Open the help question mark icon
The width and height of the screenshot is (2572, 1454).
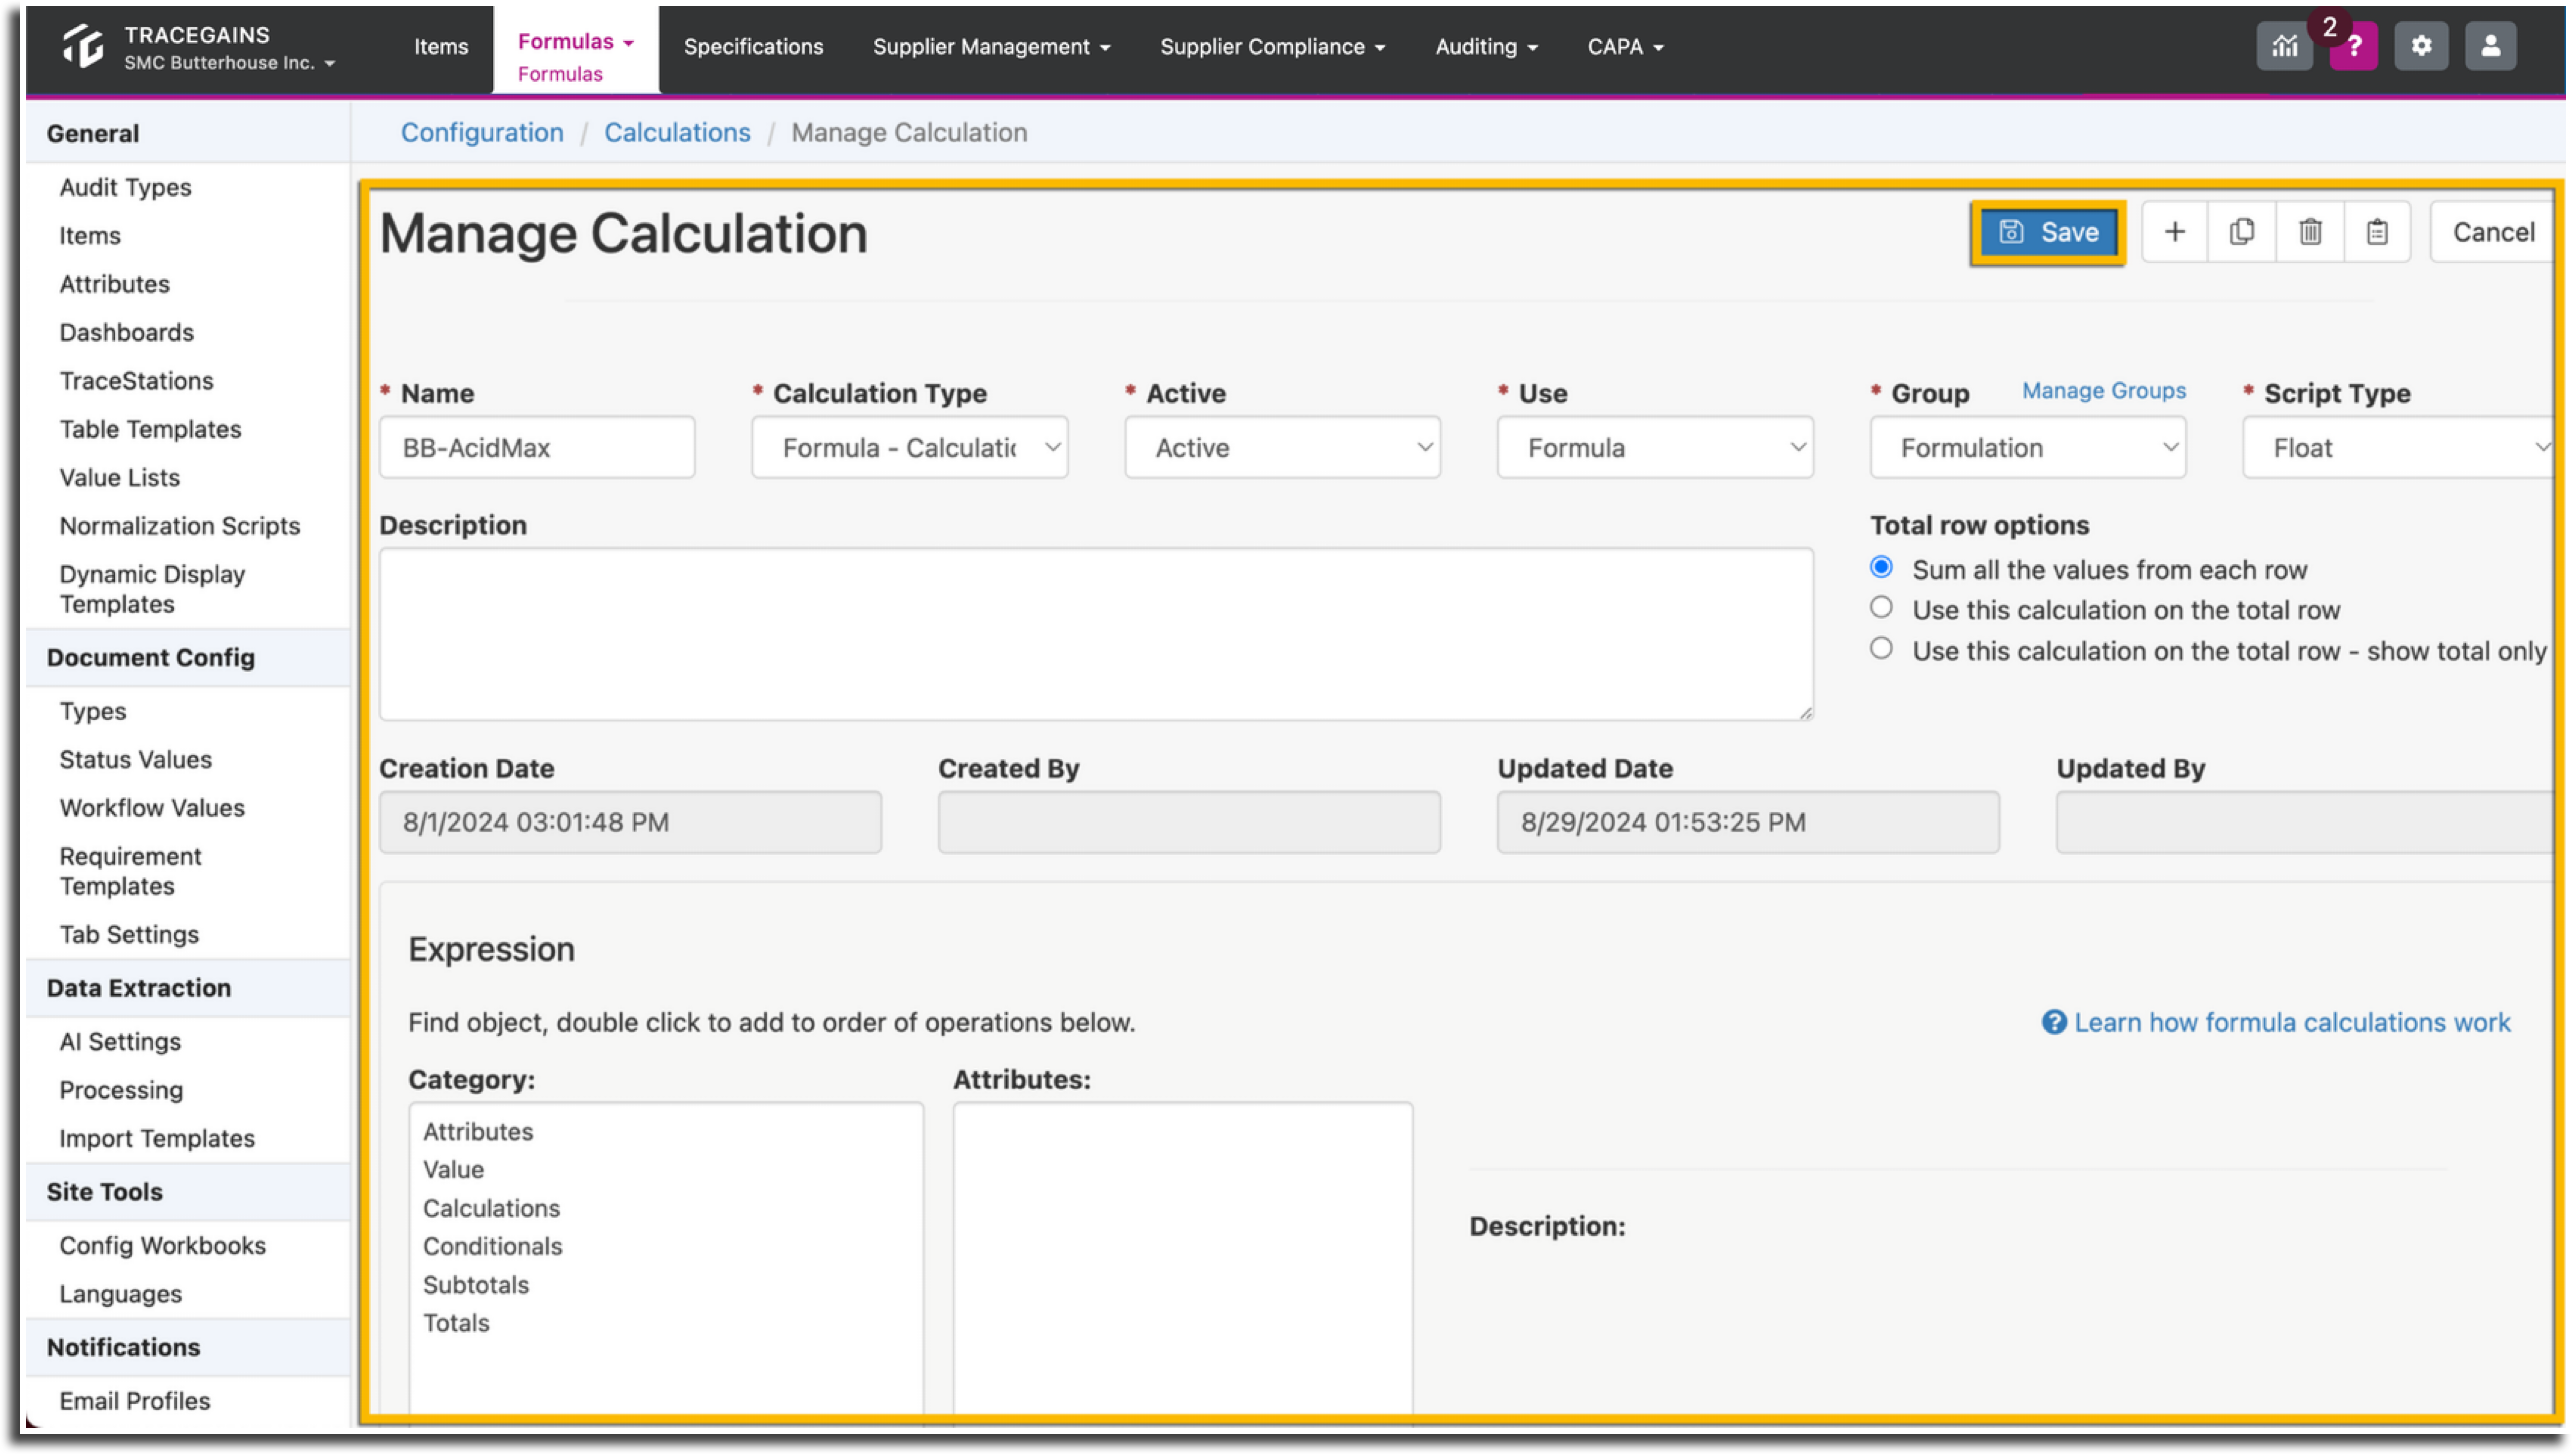(2352, 46)
